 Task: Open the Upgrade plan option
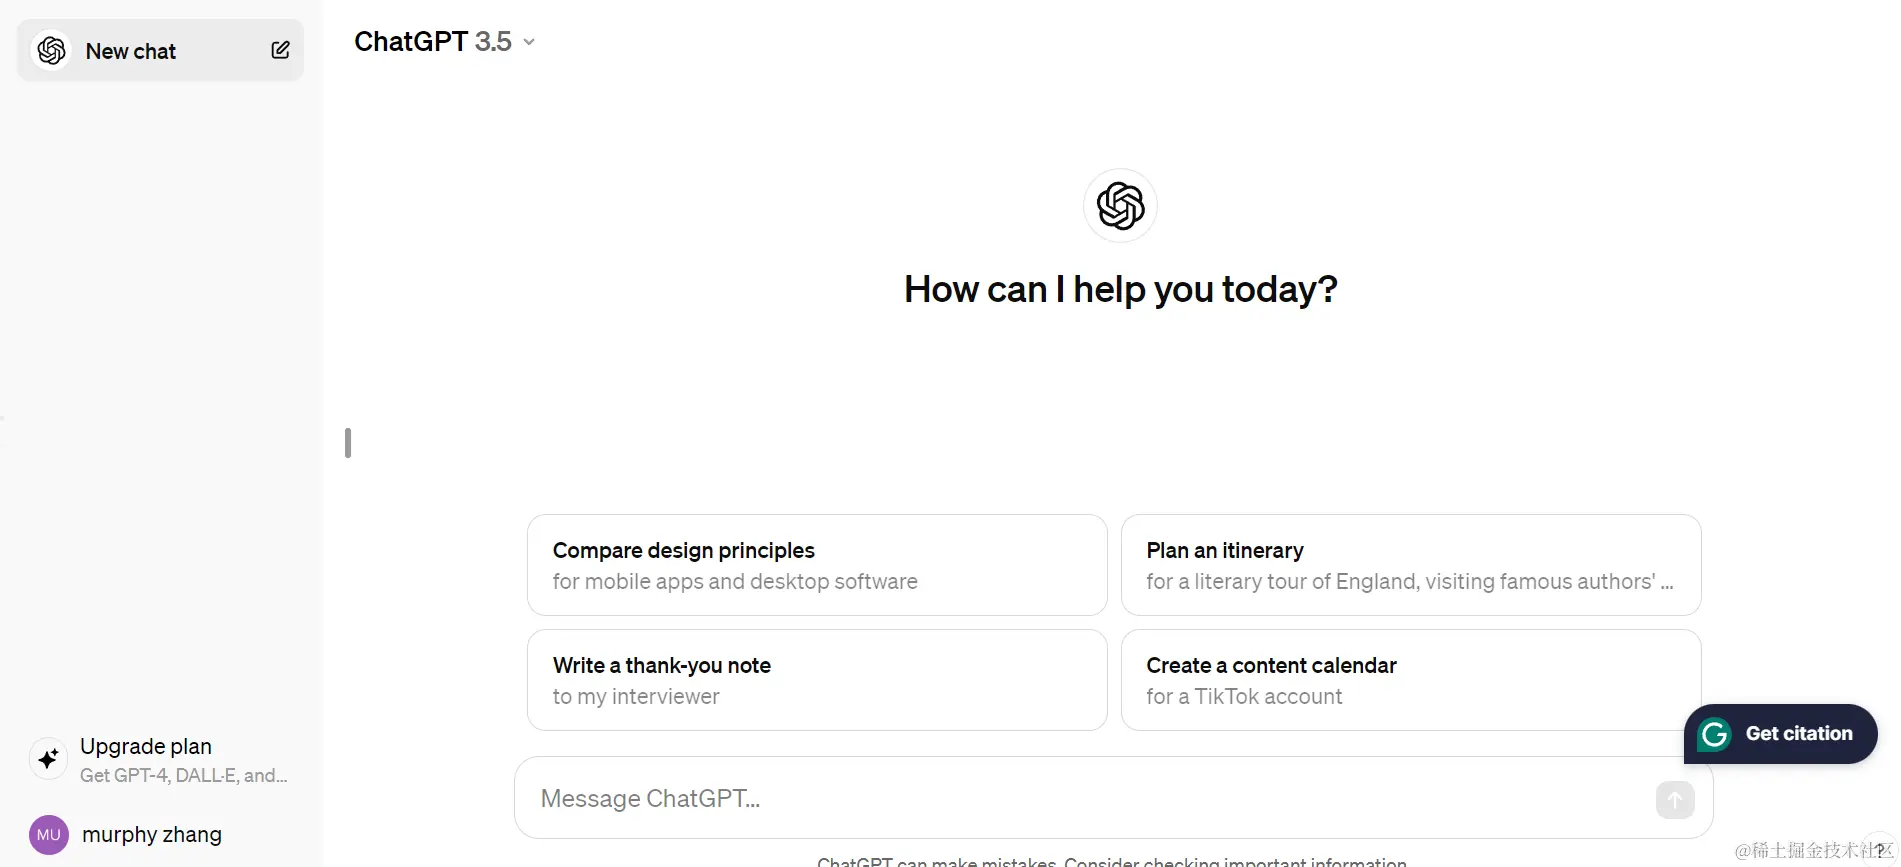[x=160, y=760]
